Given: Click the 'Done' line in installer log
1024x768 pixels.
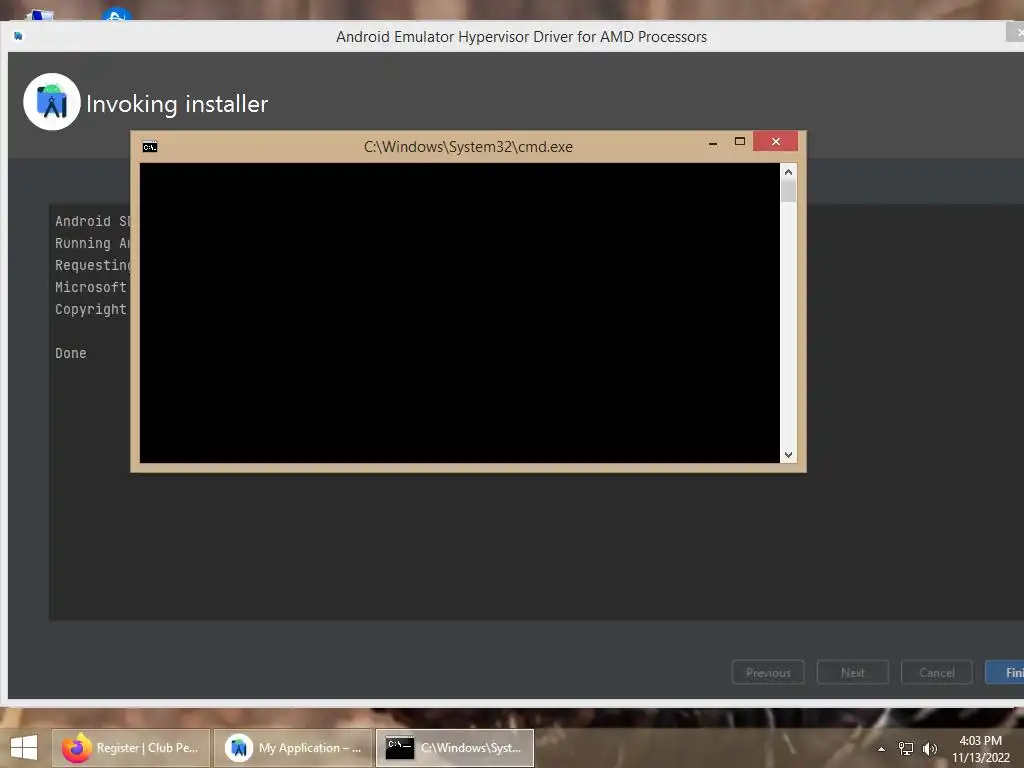Looking at the screenshot, I should 71,353.
